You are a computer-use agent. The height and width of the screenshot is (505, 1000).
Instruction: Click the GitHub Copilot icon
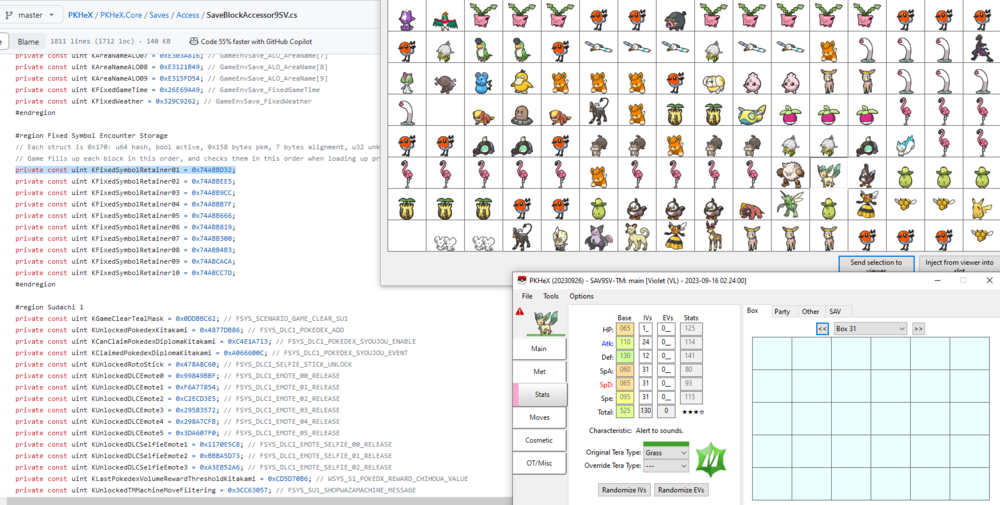tap(194, 41)
